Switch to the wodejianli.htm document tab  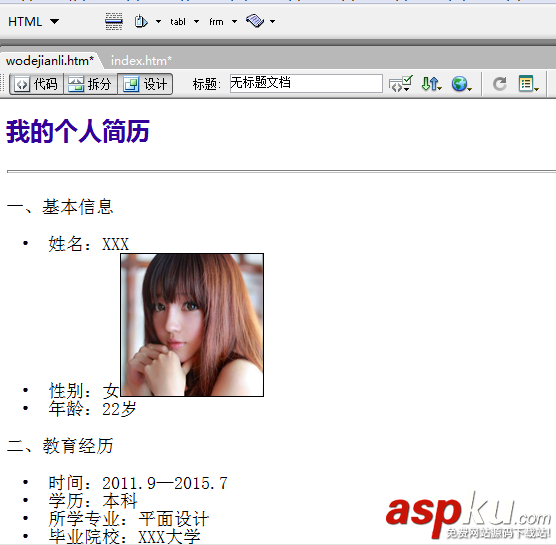click(x=50, y=61)
